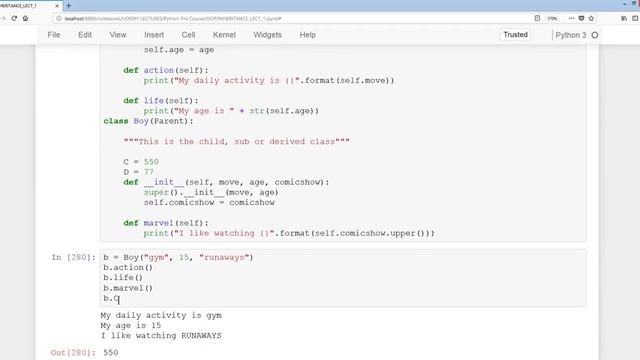Click the Pocket save icon
This screenshot has width=640, height=360.
click(x=581, y=18)
